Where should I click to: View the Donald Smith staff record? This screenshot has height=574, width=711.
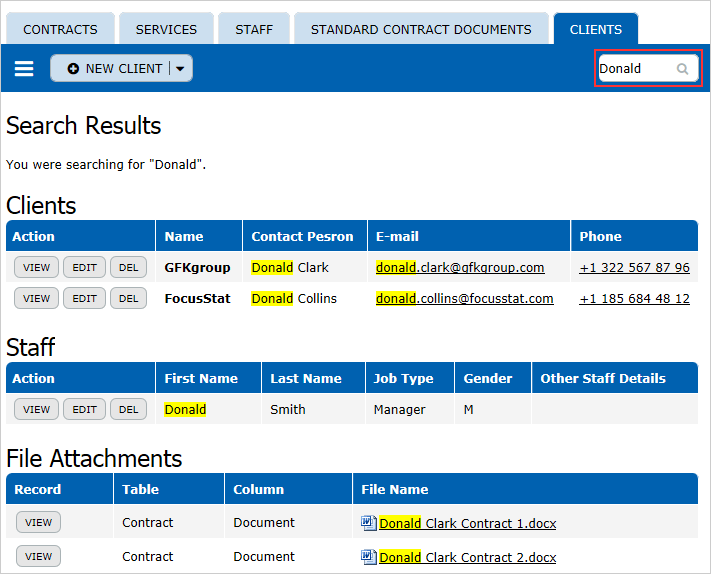[36, 409]
